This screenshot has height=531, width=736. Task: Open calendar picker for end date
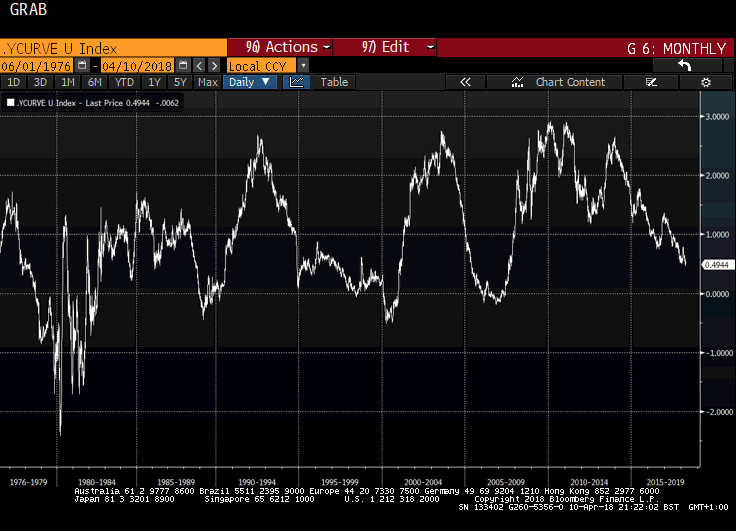[183, 65]
